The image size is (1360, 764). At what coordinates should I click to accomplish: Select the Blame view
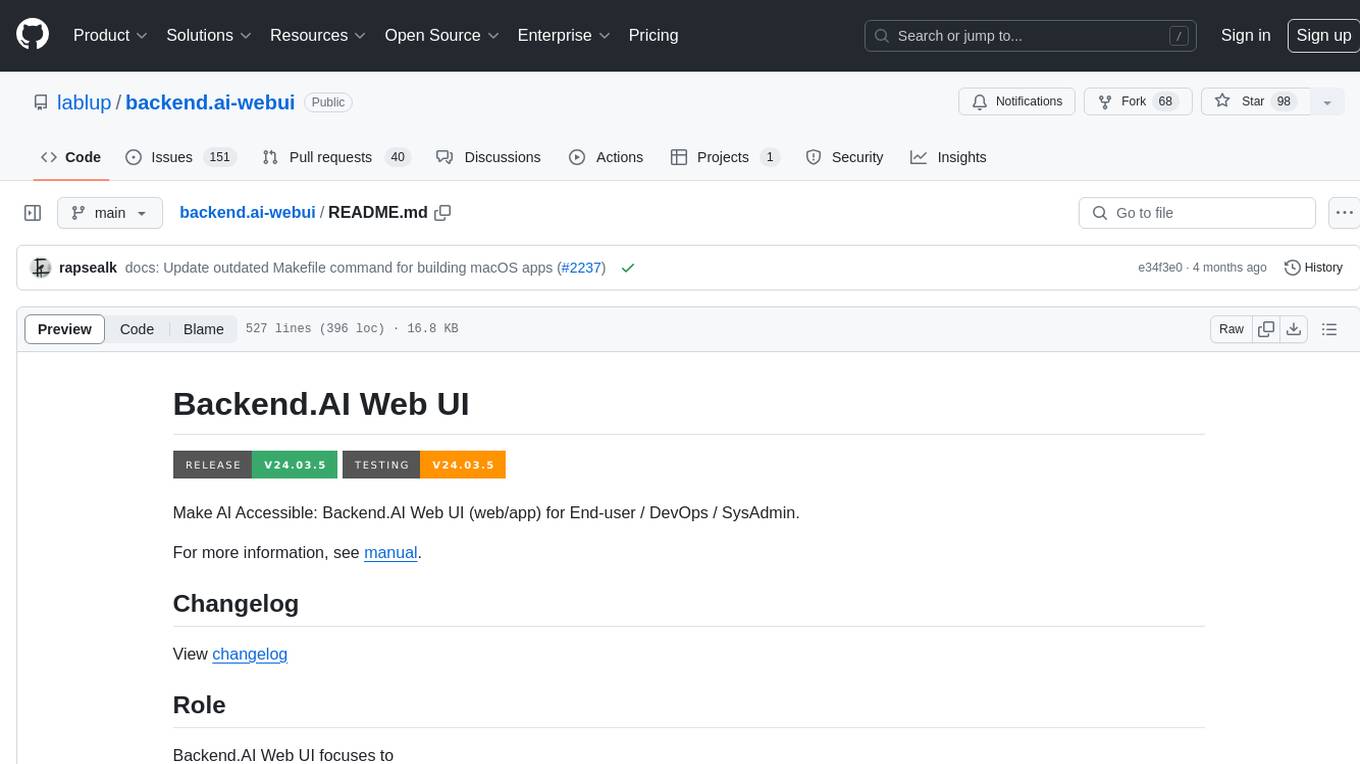[203, 329]
